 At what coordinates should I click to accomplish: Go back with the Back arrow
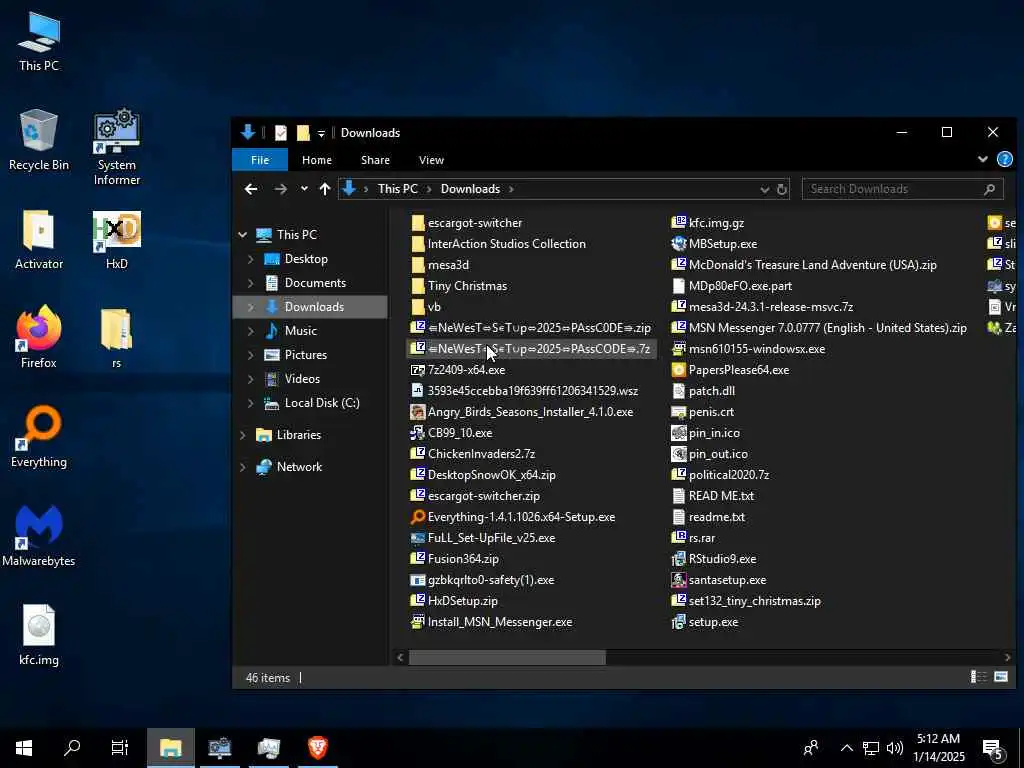coord(251,189)
